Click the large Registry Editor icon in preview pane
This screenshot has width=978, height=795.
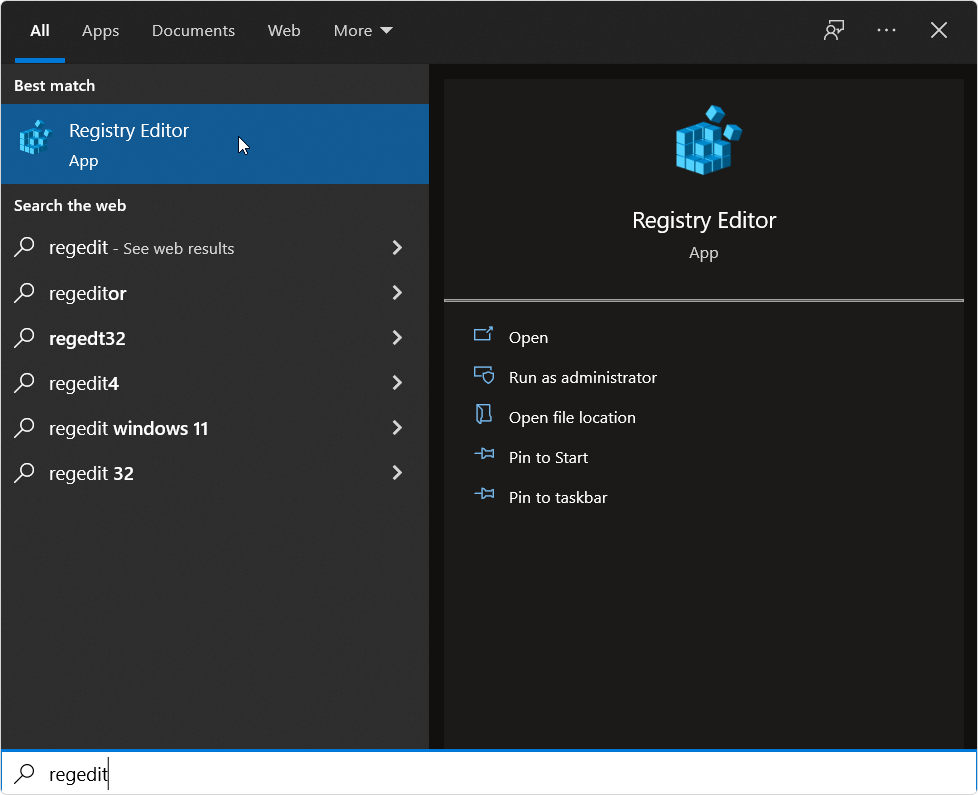(709, 140)
